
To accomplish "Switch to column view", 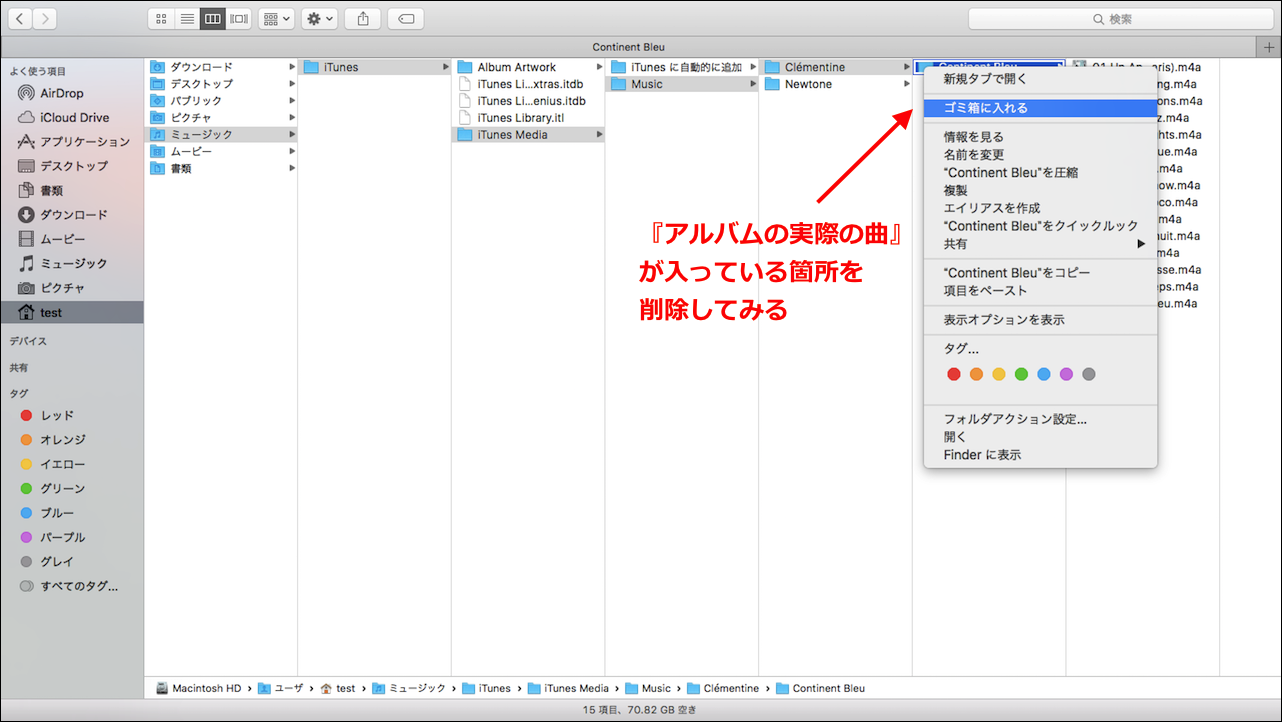I will coord(213,18).
